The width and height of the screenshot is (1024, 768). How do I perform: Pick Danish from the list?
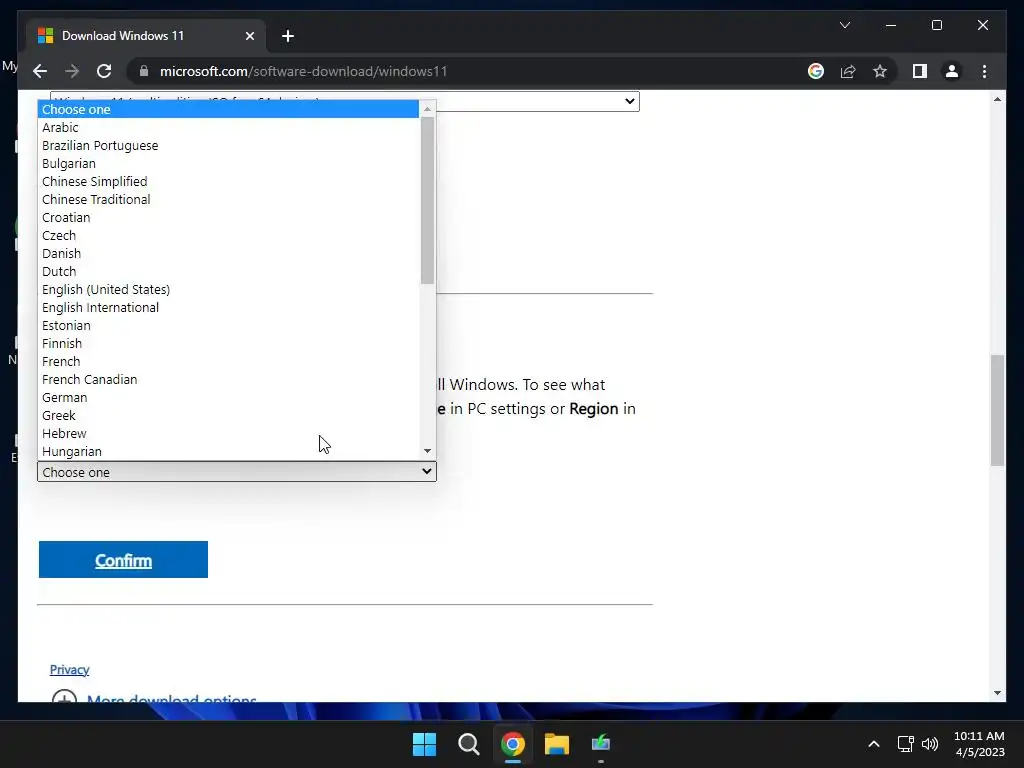[x=228, y=253]
